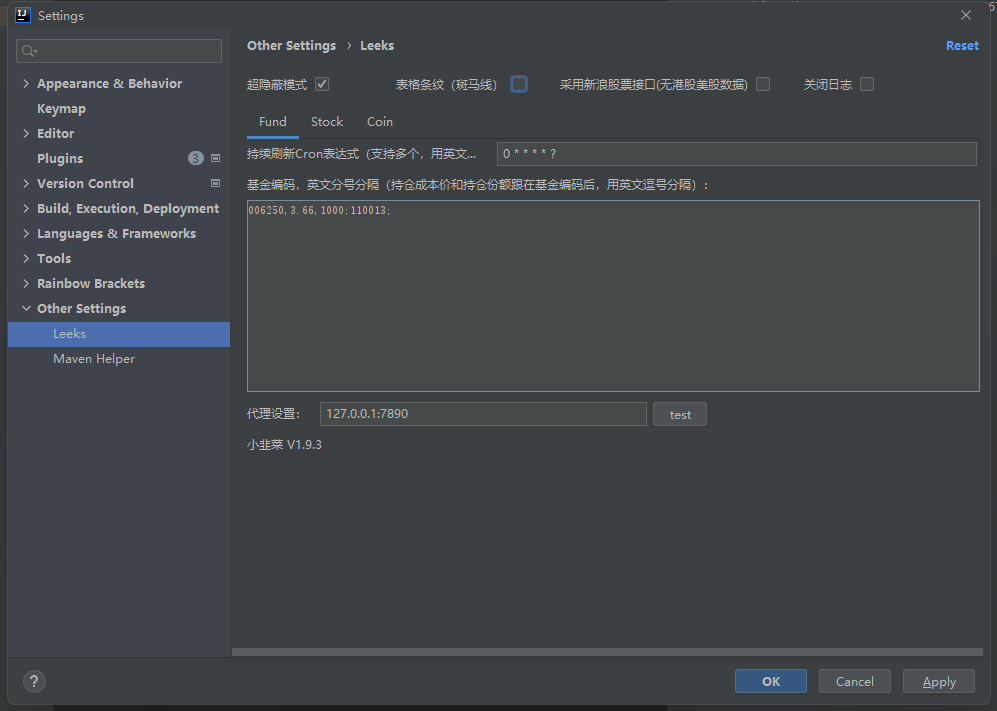Toggle the 超隐蔽模式 checkbox
This screenshot has height=711, width=997.
point(322,84)
